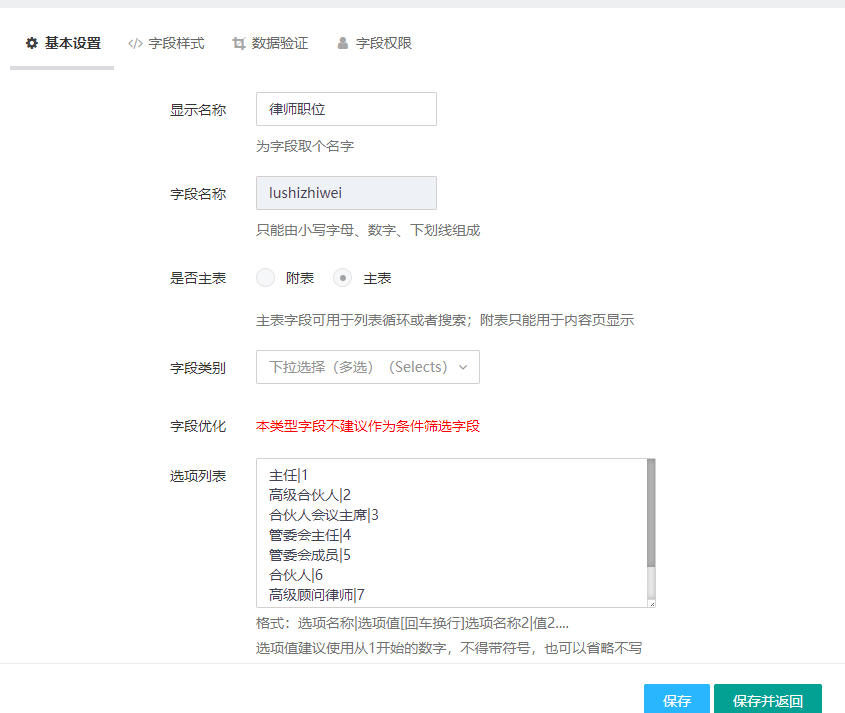Click the 保存 button
This screenshot has width=845, height=713.
coord(676,700)
